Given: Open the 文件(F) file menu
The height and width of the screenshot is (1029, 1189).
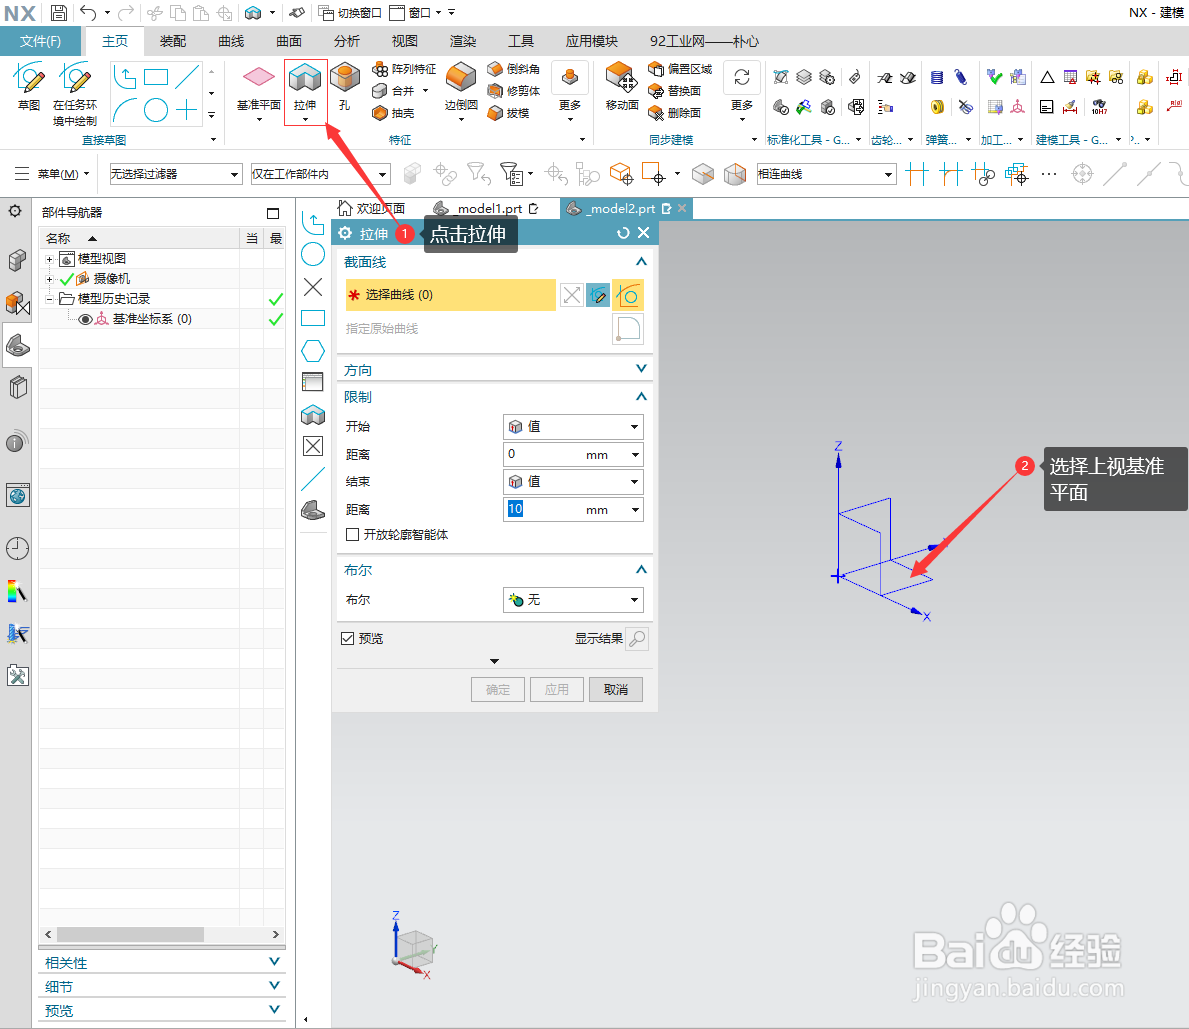Looking at the screenshot, I should [x=41, y=41].
